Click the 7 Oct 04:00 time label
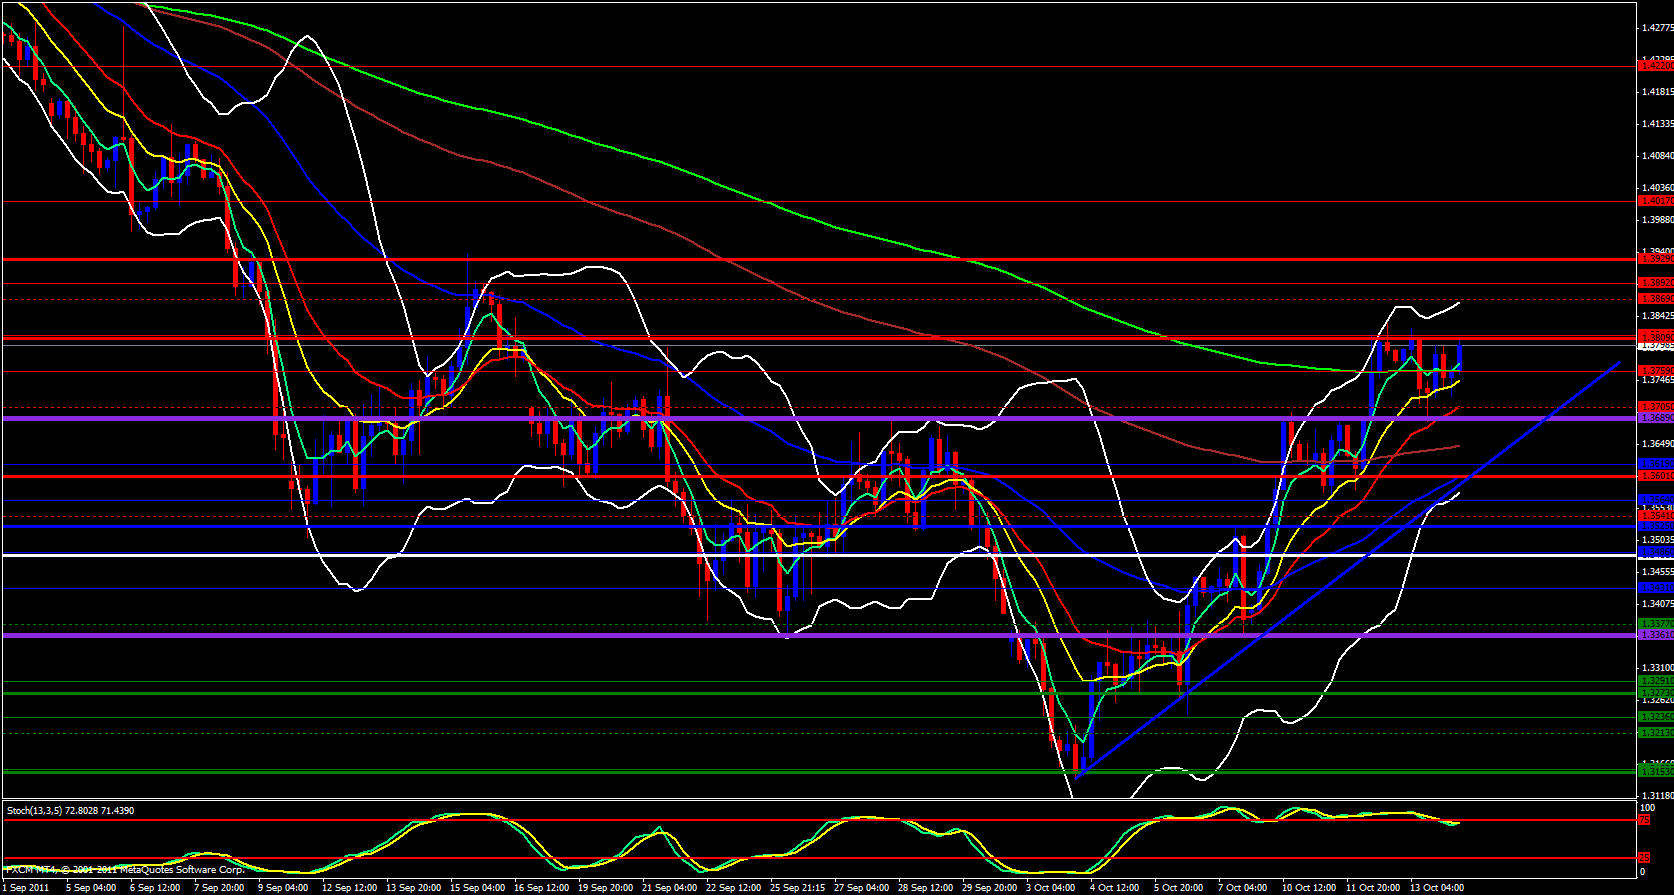Image resolution: width=1674 pixels, height=895 pixels. point(1243,887)
